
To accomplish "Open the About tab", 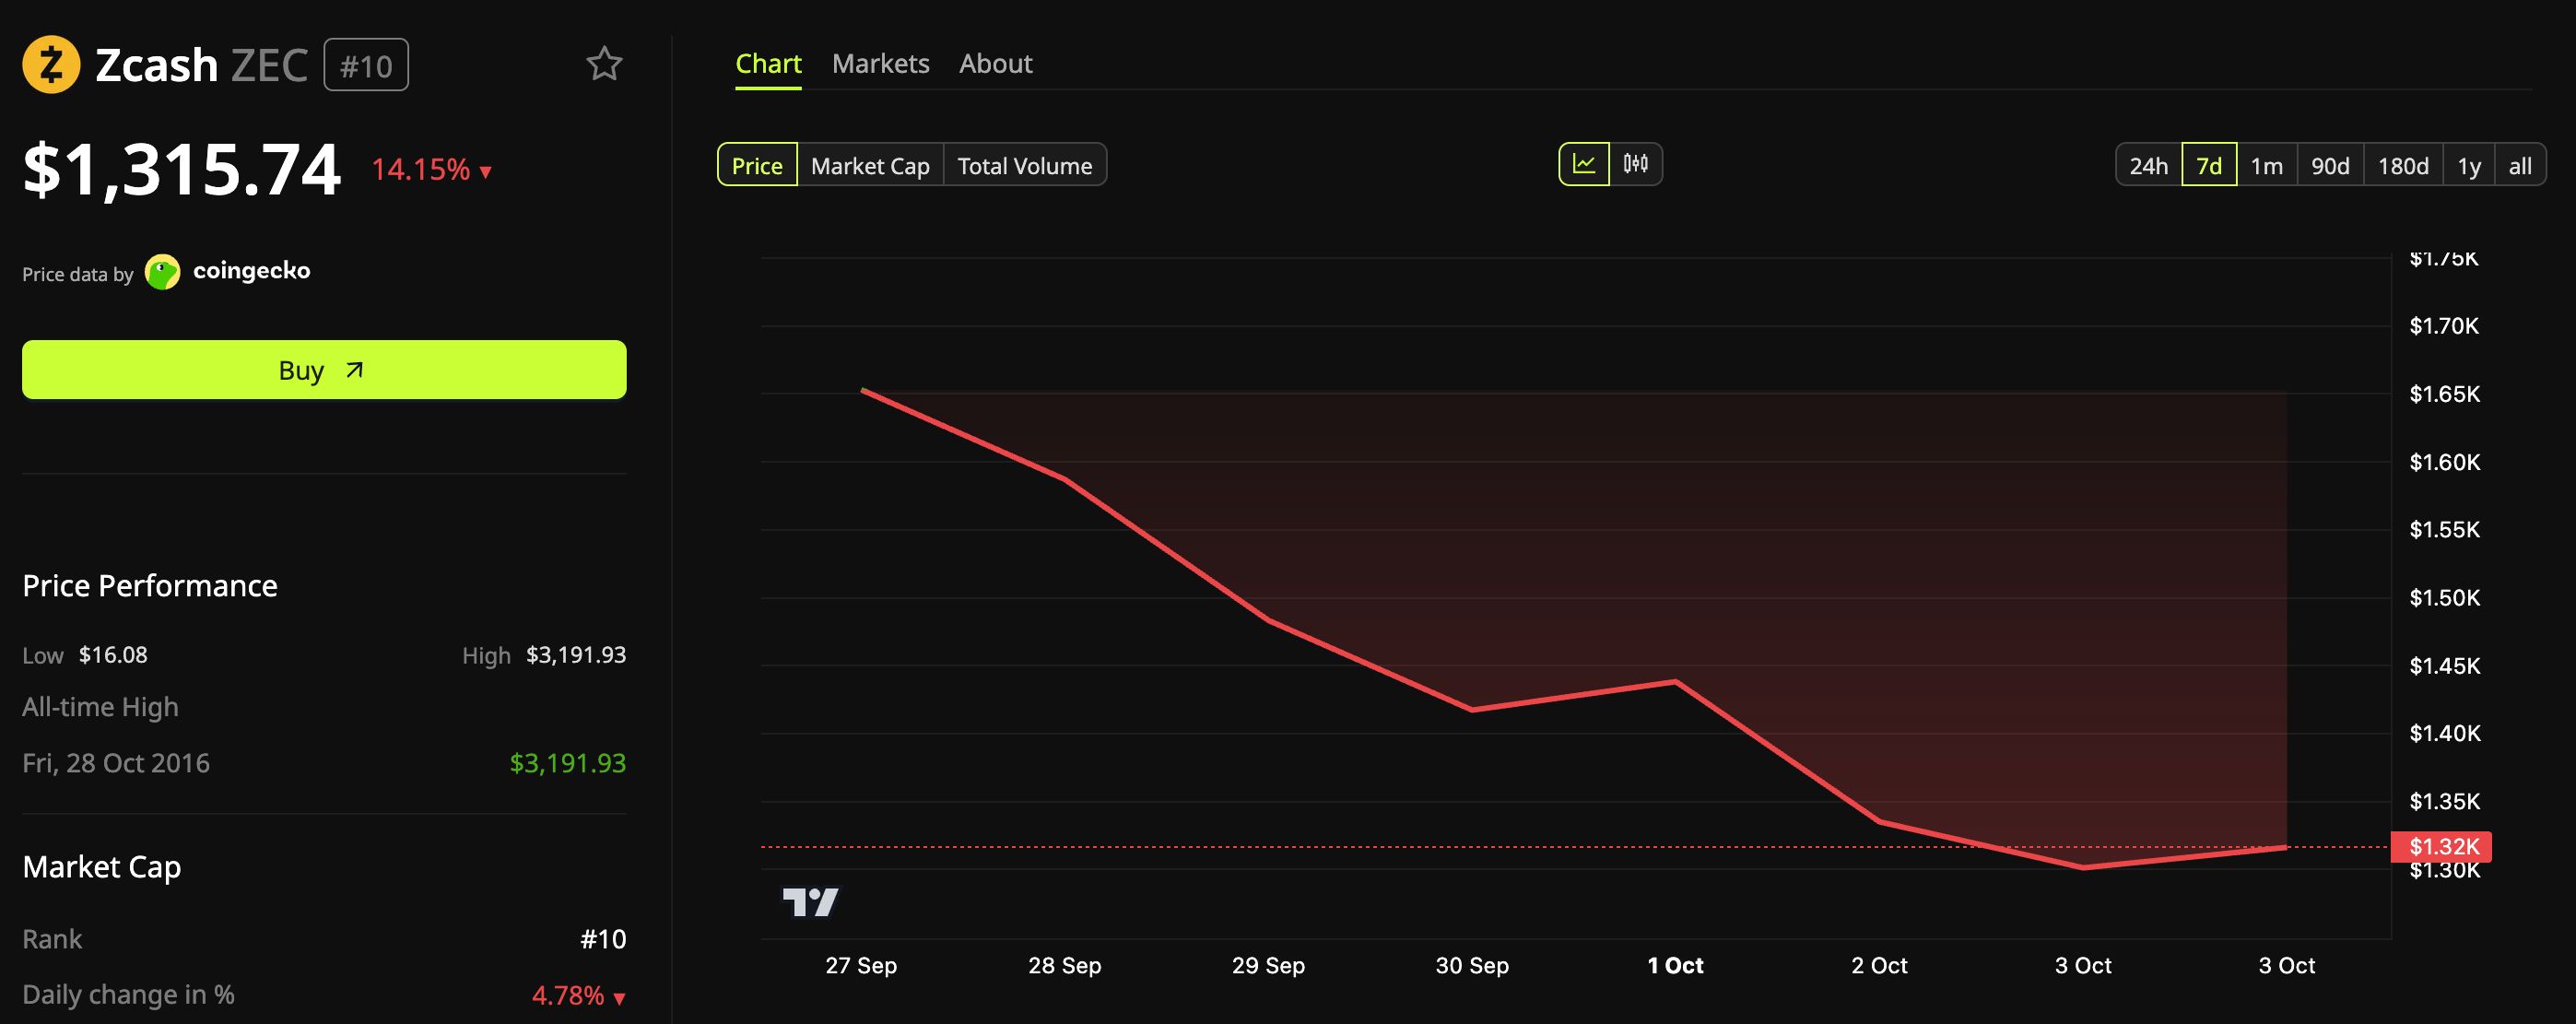I will pos(995,64).
